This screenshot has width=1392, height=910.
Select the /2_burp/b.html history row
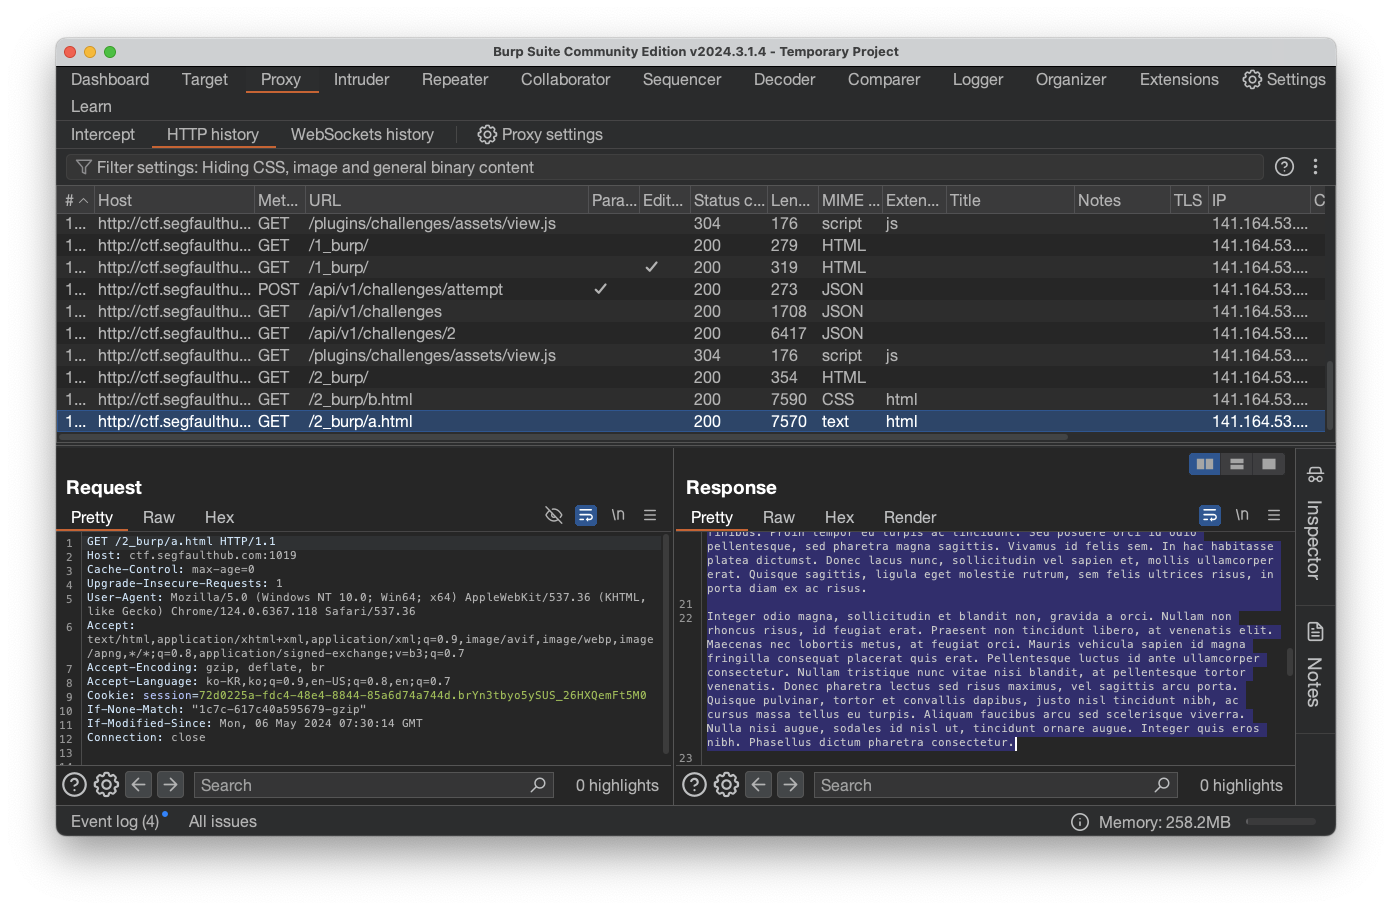point(692,399)
